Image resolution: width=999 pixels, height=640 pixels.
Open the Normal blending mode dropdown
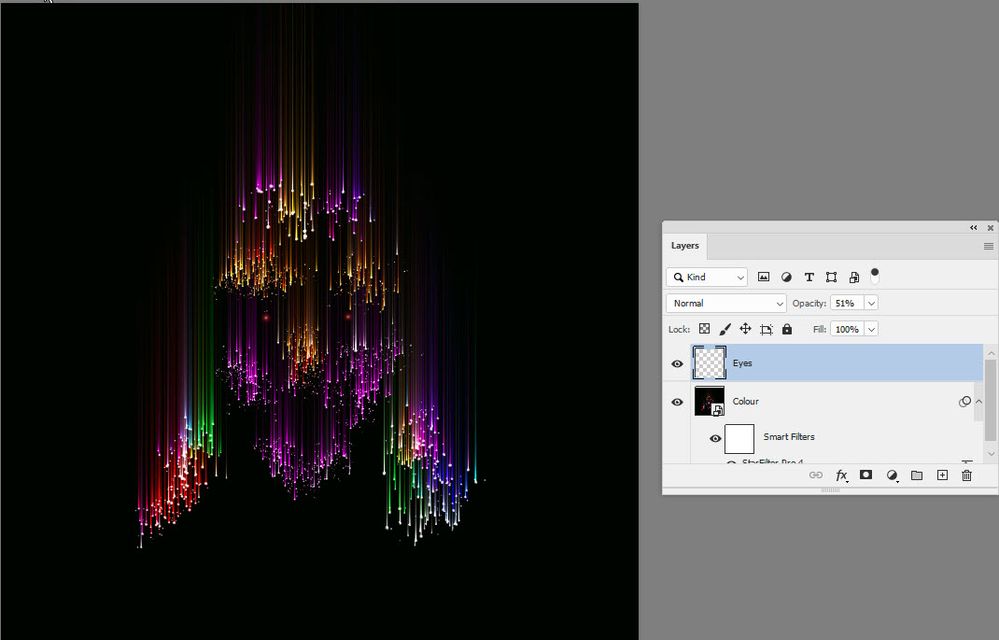726,303
